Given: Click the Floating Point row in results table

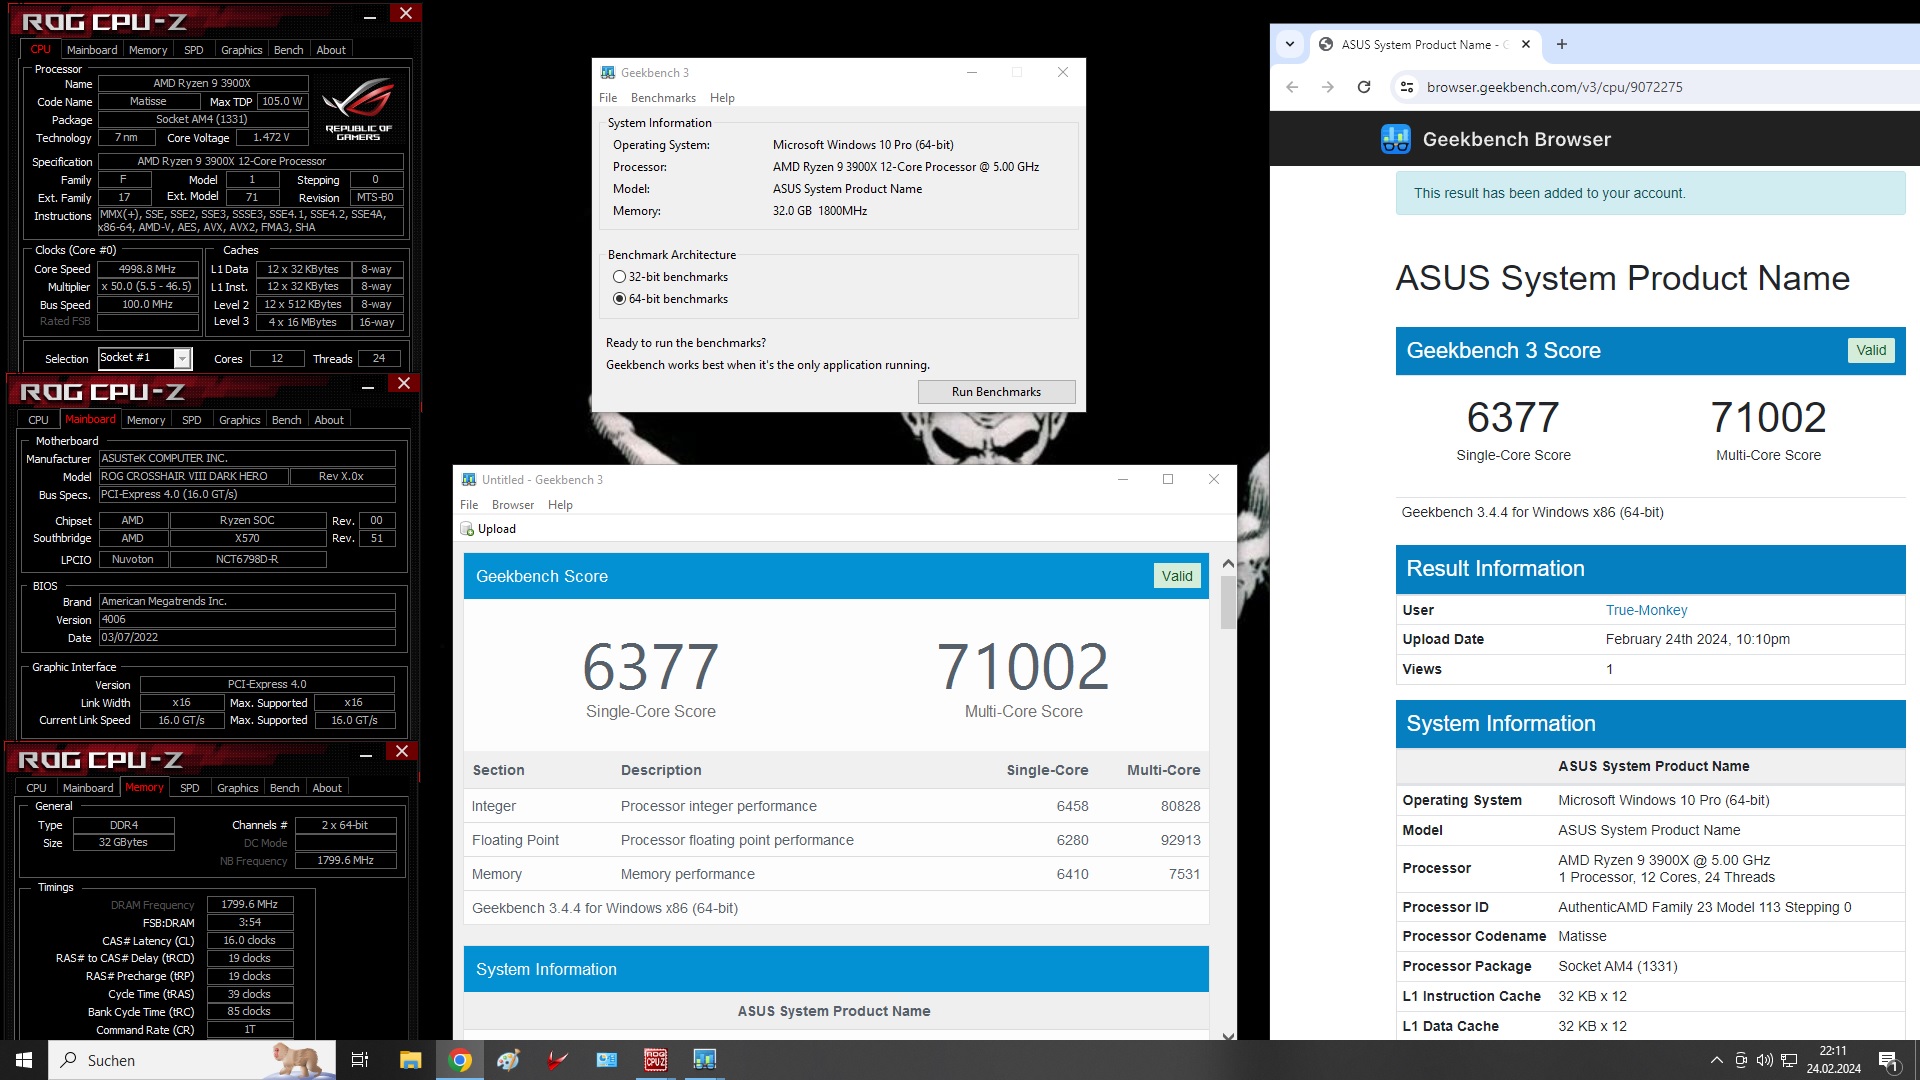Looking at the screenshot, I should pos(836,840).
